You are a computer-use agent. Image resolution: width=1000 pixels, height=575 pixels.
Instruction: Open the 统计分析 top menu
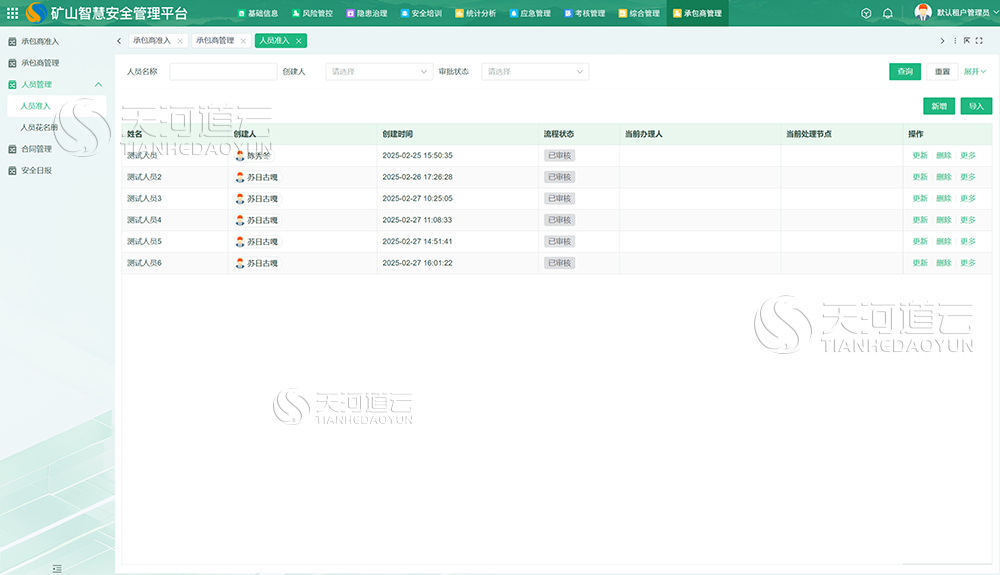(x=476, y=13)
